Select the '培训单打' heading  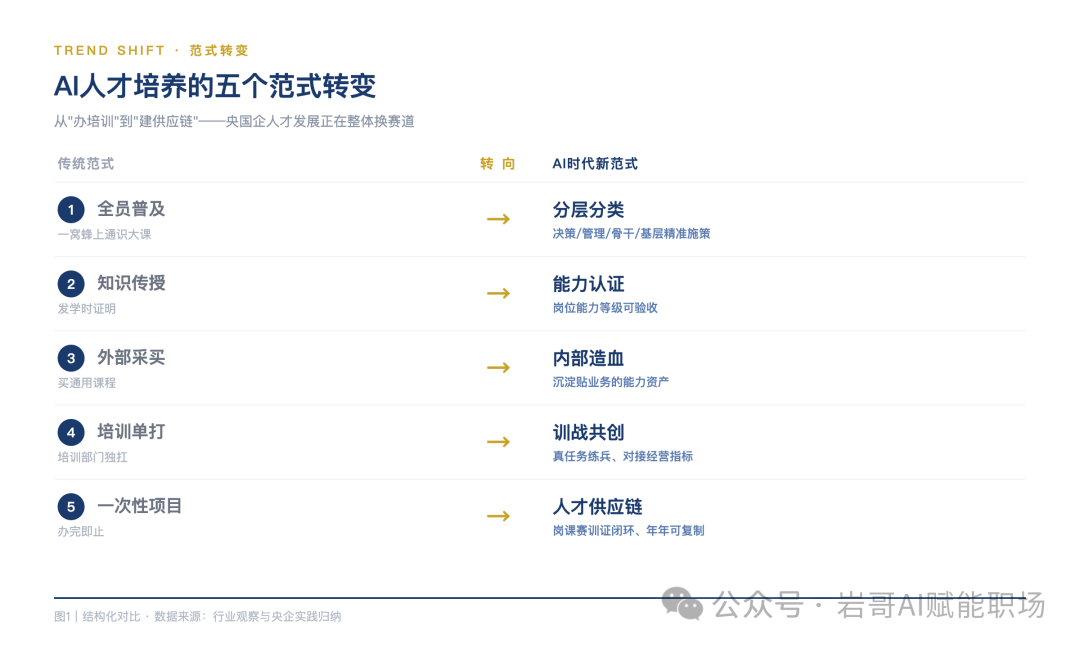pos(131,432)
